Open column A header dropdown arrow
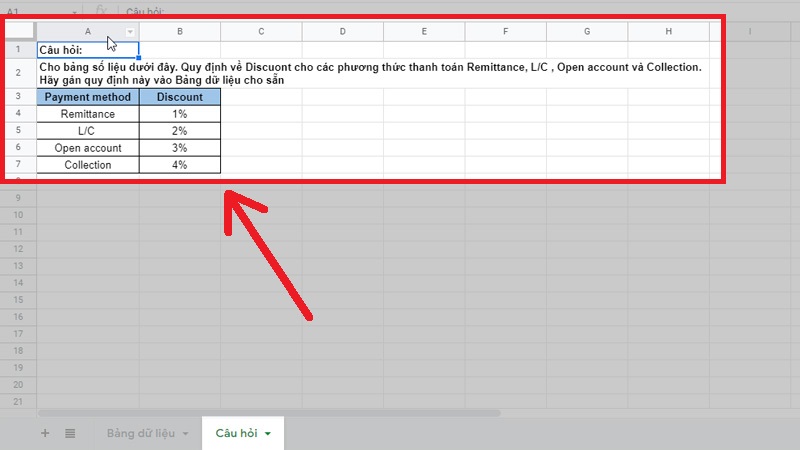The width and height of the screenshot is (800, 450). (x=130, y=32)
